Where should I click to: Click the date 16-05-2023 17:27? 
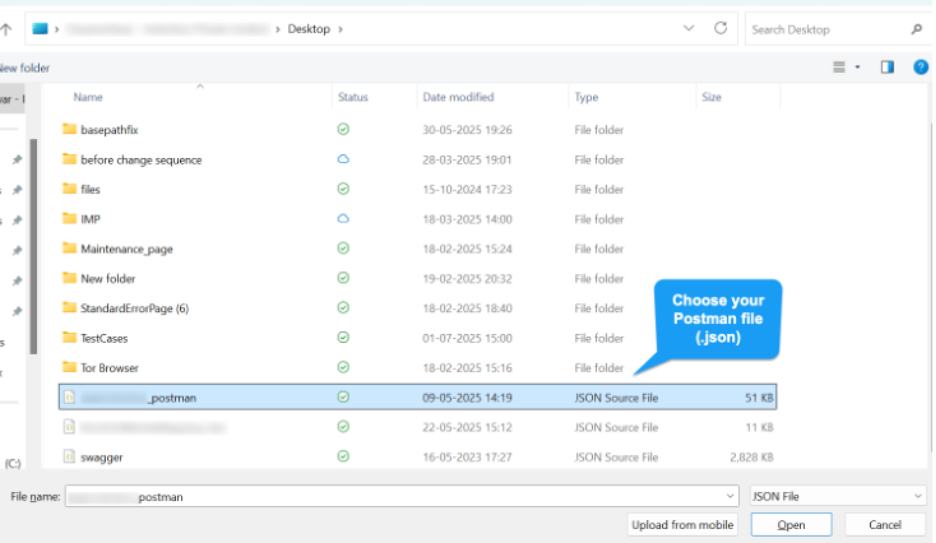click(467, 457)
